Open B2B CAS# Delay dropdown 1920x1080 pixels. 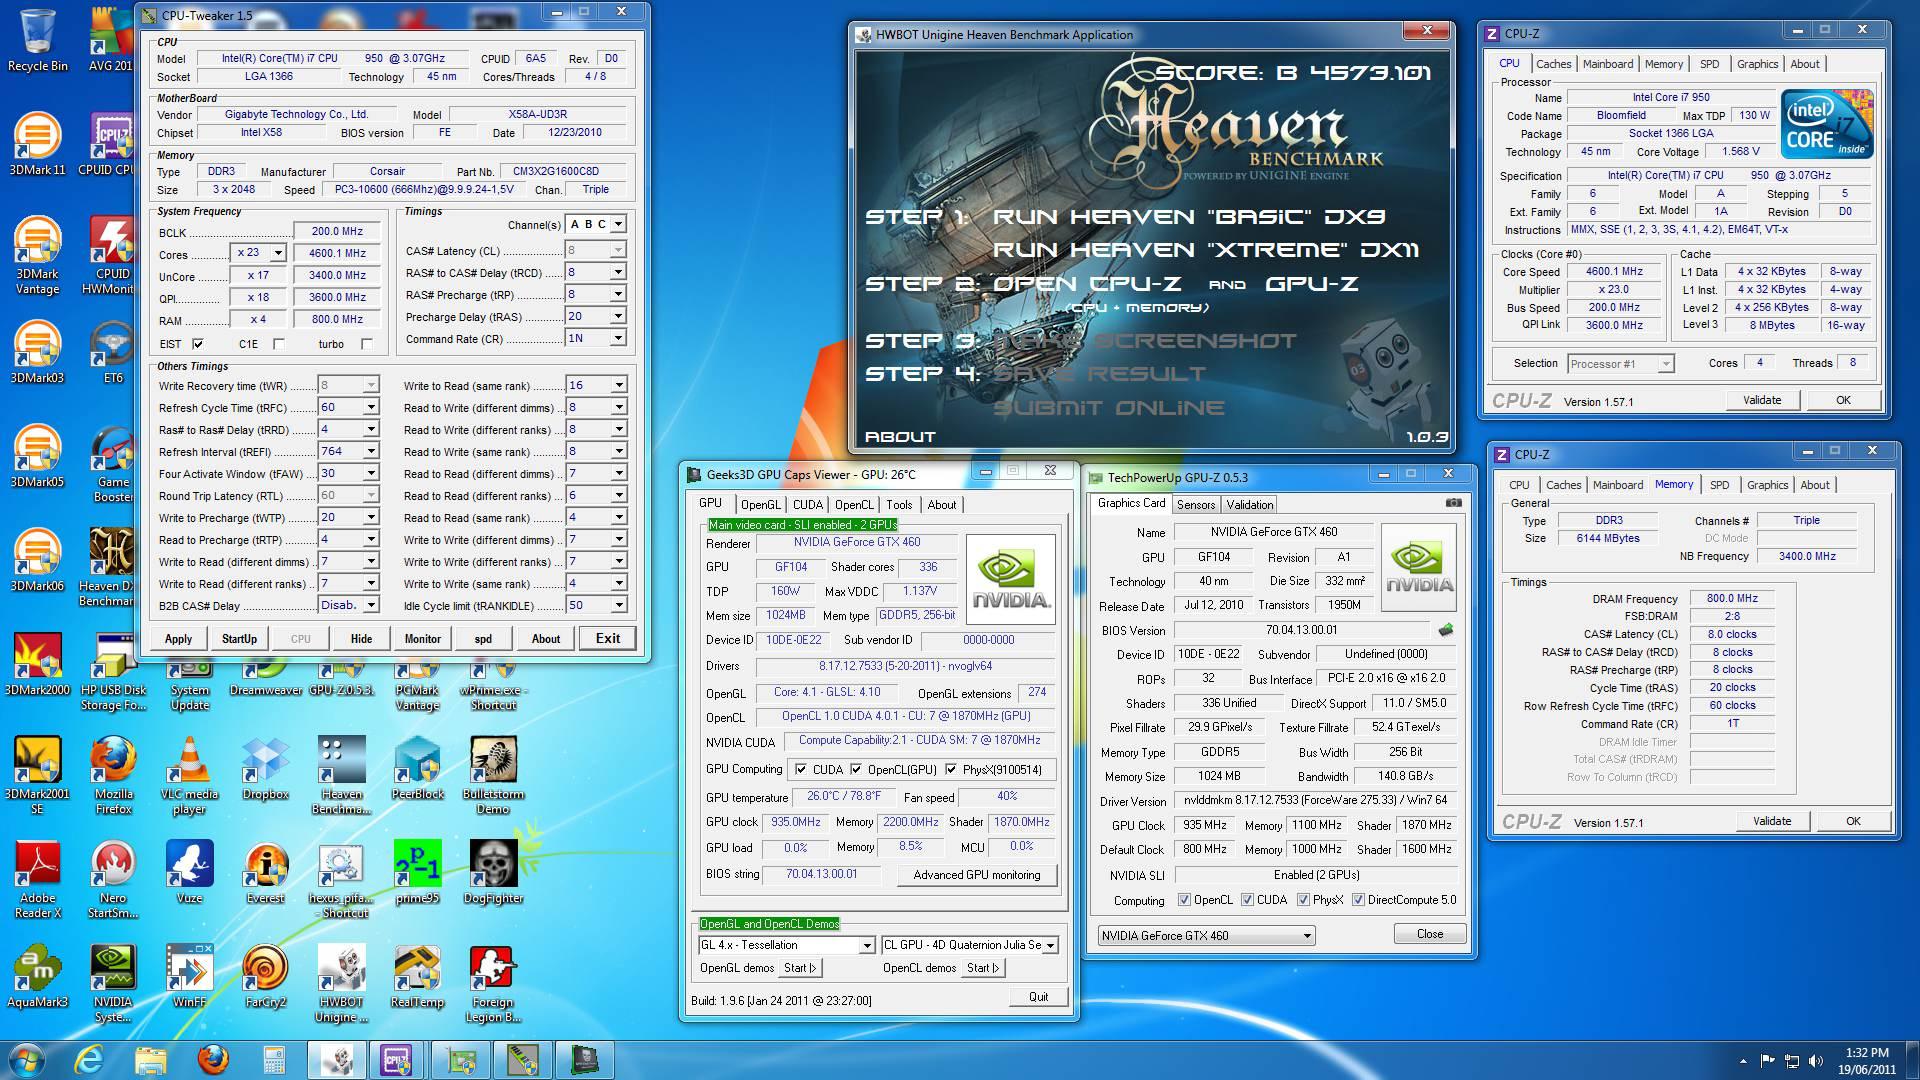coord(371,605)
